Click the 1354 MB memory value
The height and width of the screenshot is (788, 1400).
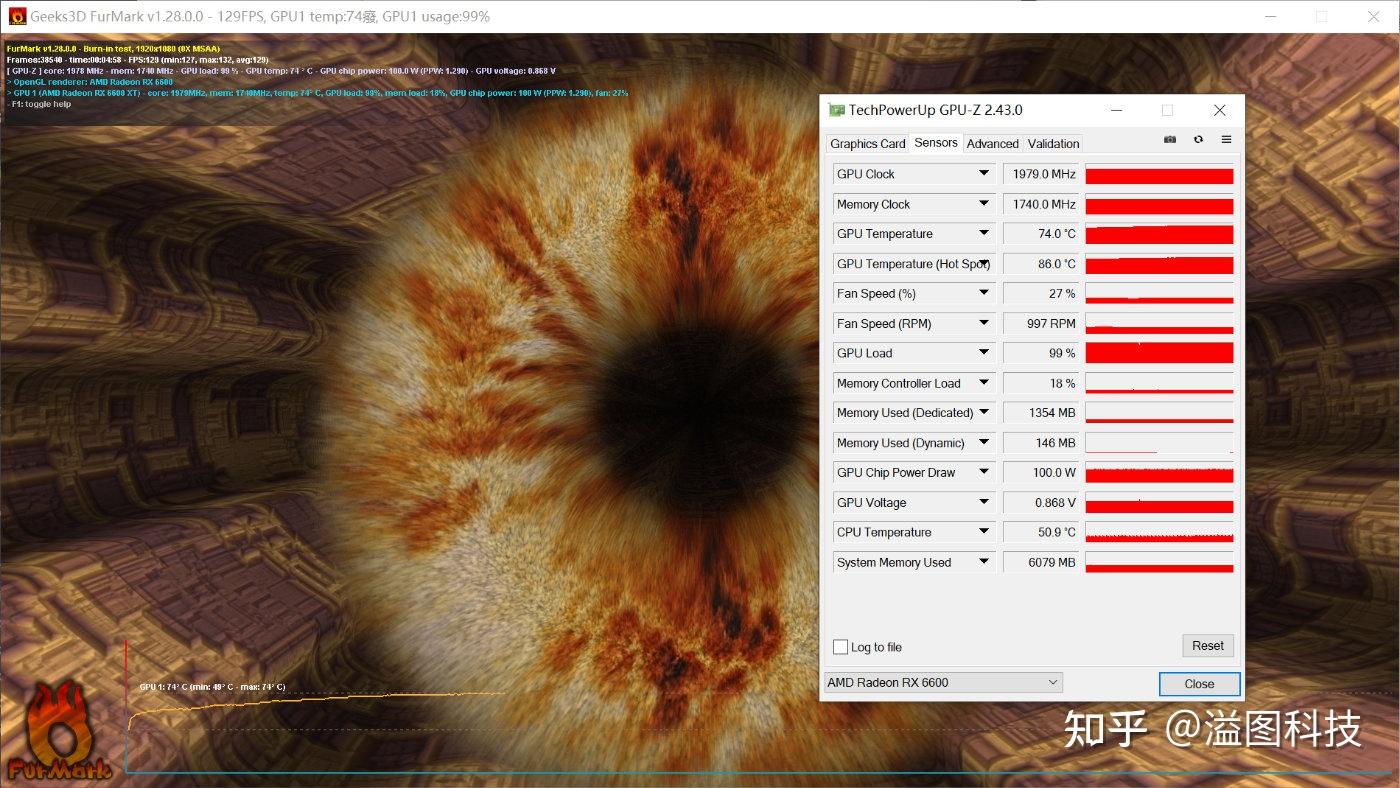point(1041,413)
